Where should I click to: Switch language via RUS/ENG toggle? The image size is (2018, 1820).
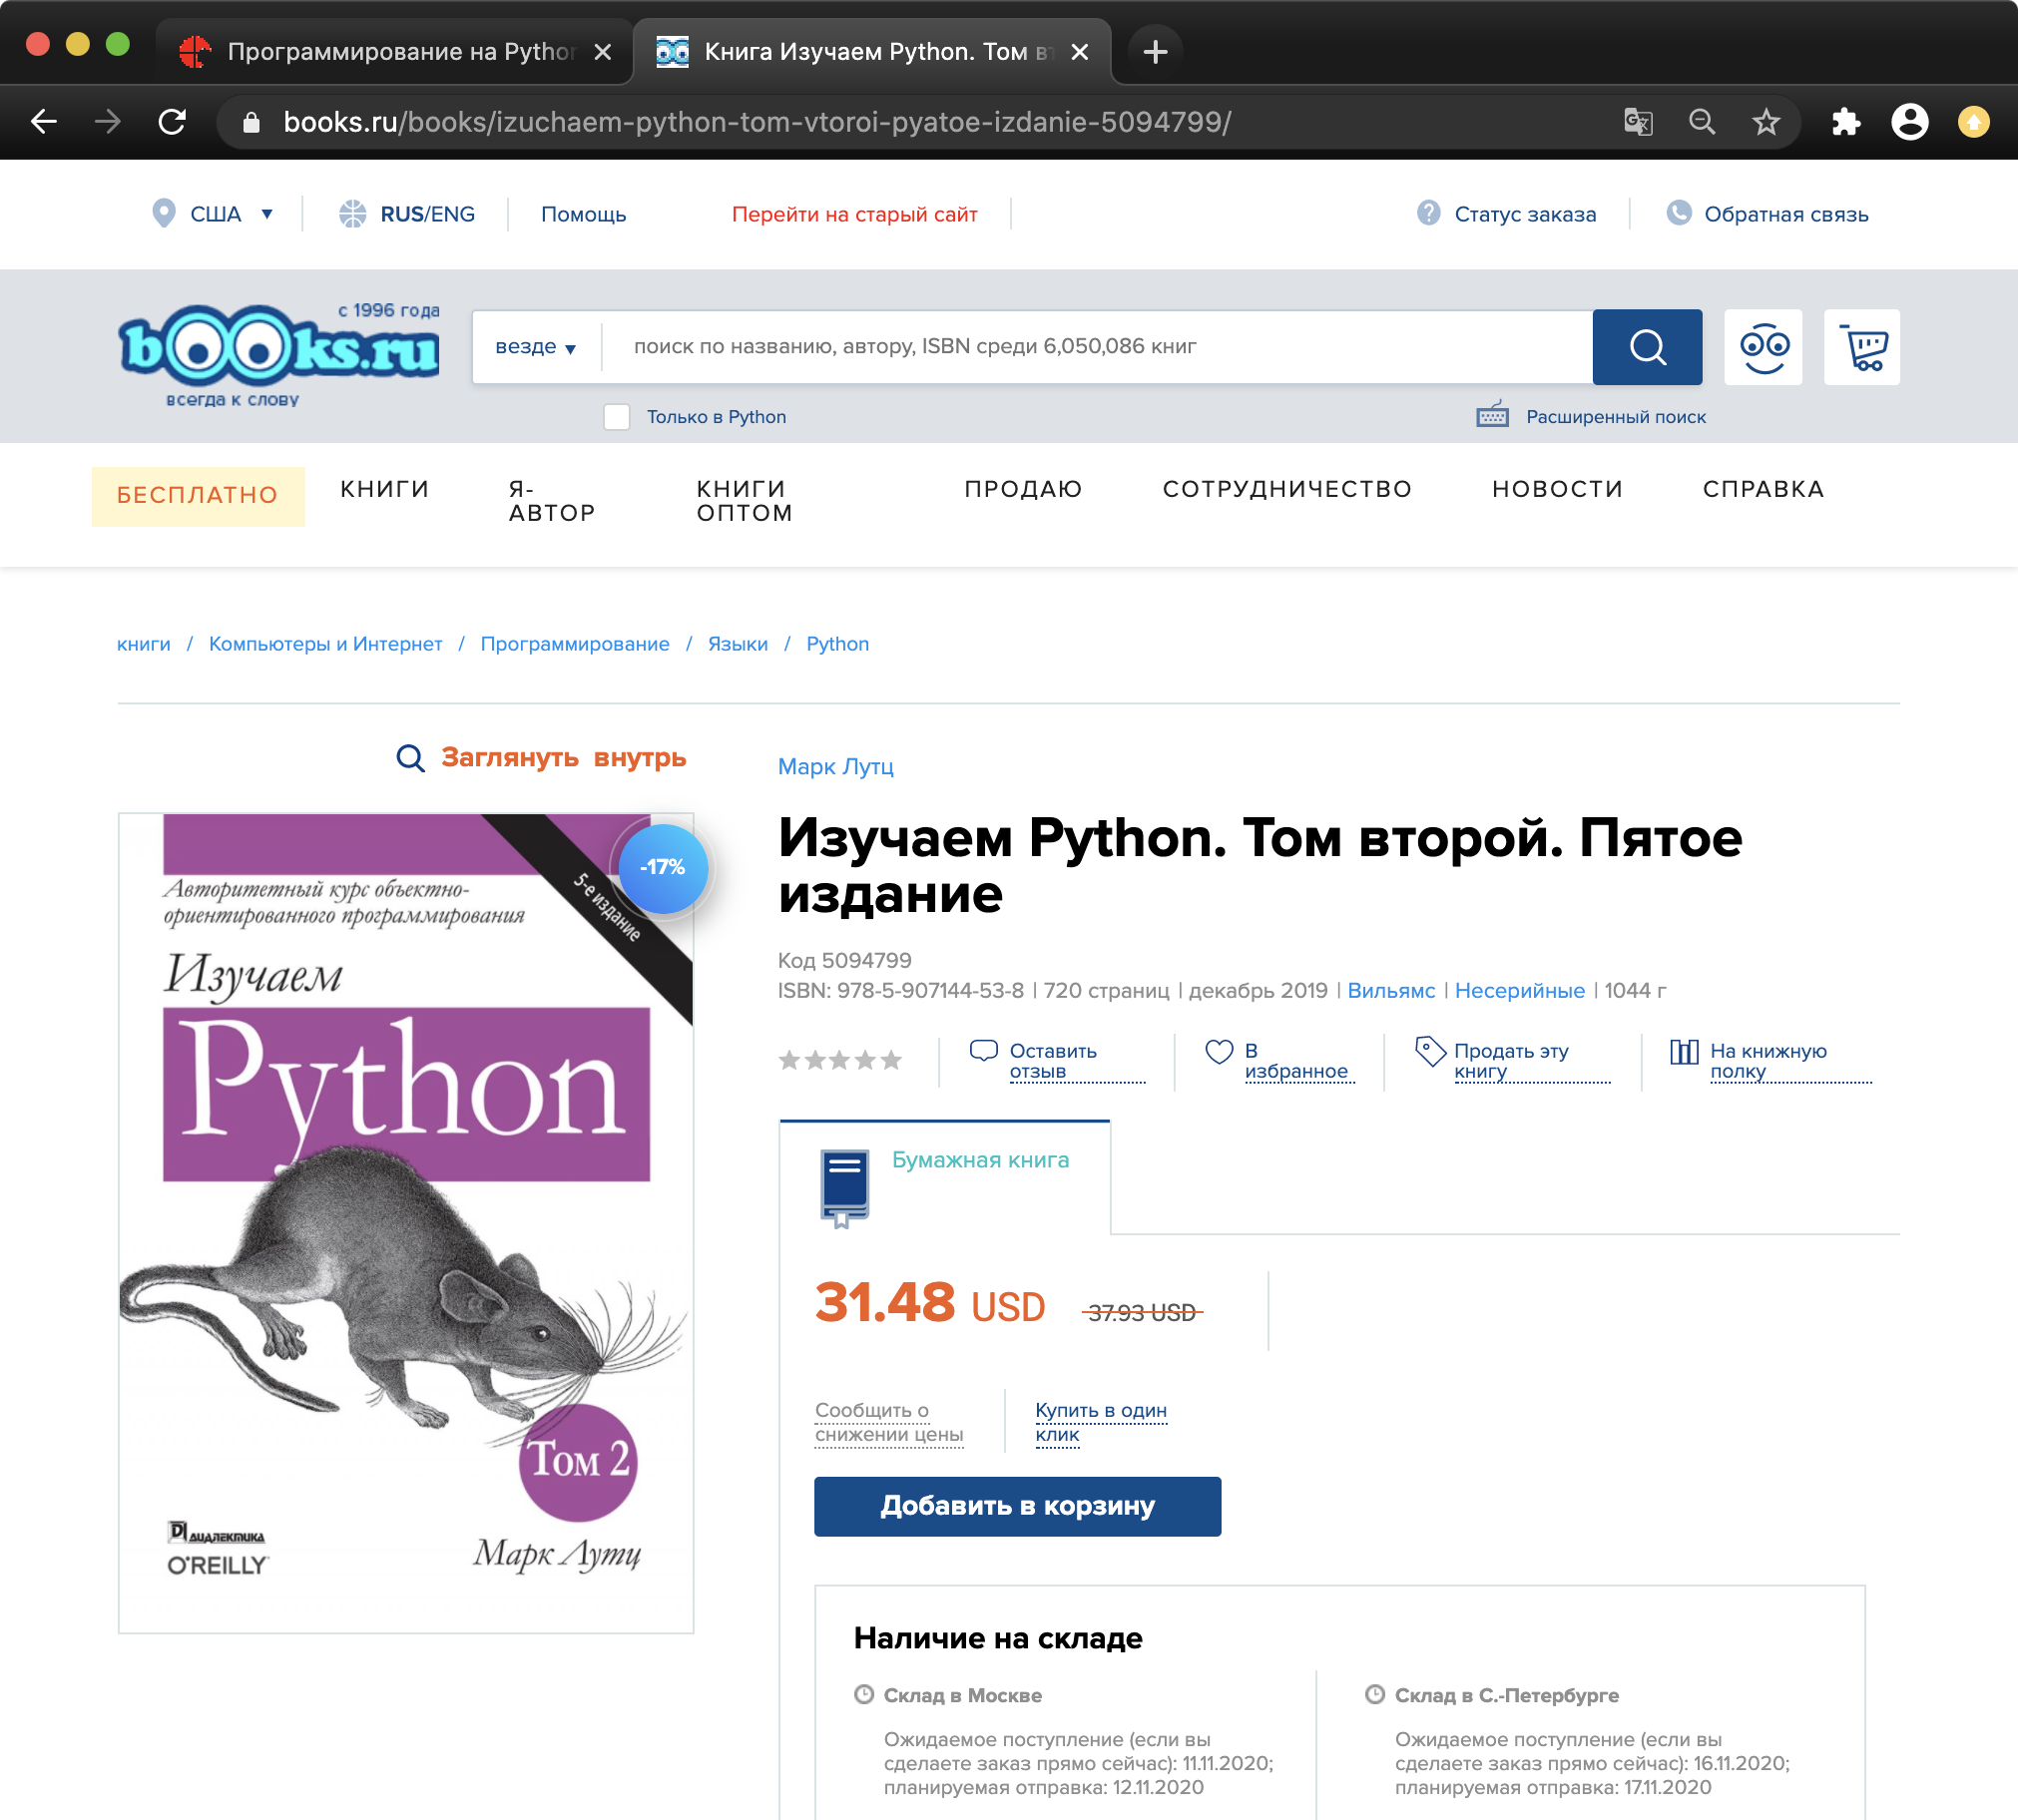(426, 214)
